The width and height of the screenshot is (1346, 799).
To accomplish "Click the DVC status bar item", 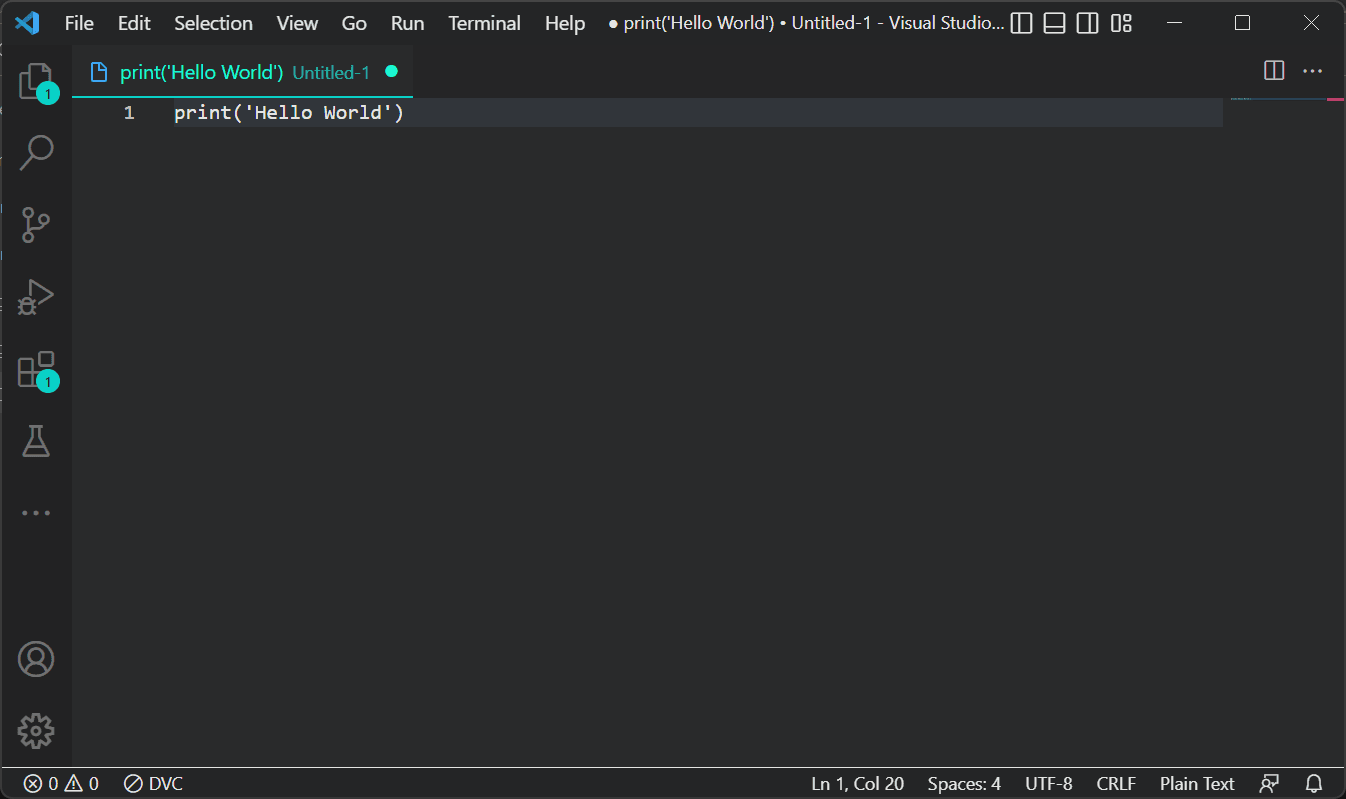I will tap(154, 784).
